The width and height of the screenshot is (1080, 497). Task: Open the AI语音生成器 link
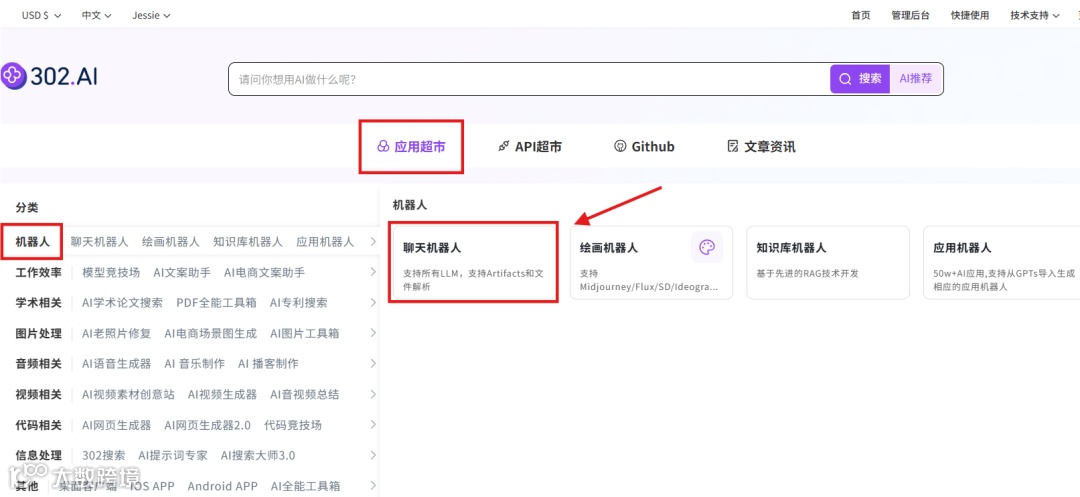coord(116,363)
